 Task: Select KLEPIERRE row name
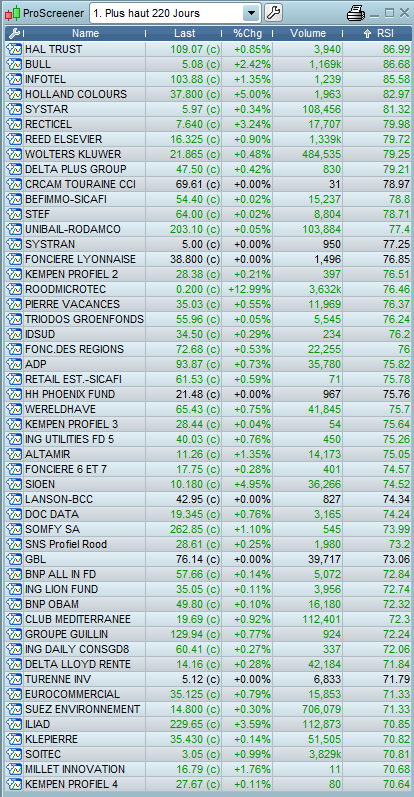point(51,739)
